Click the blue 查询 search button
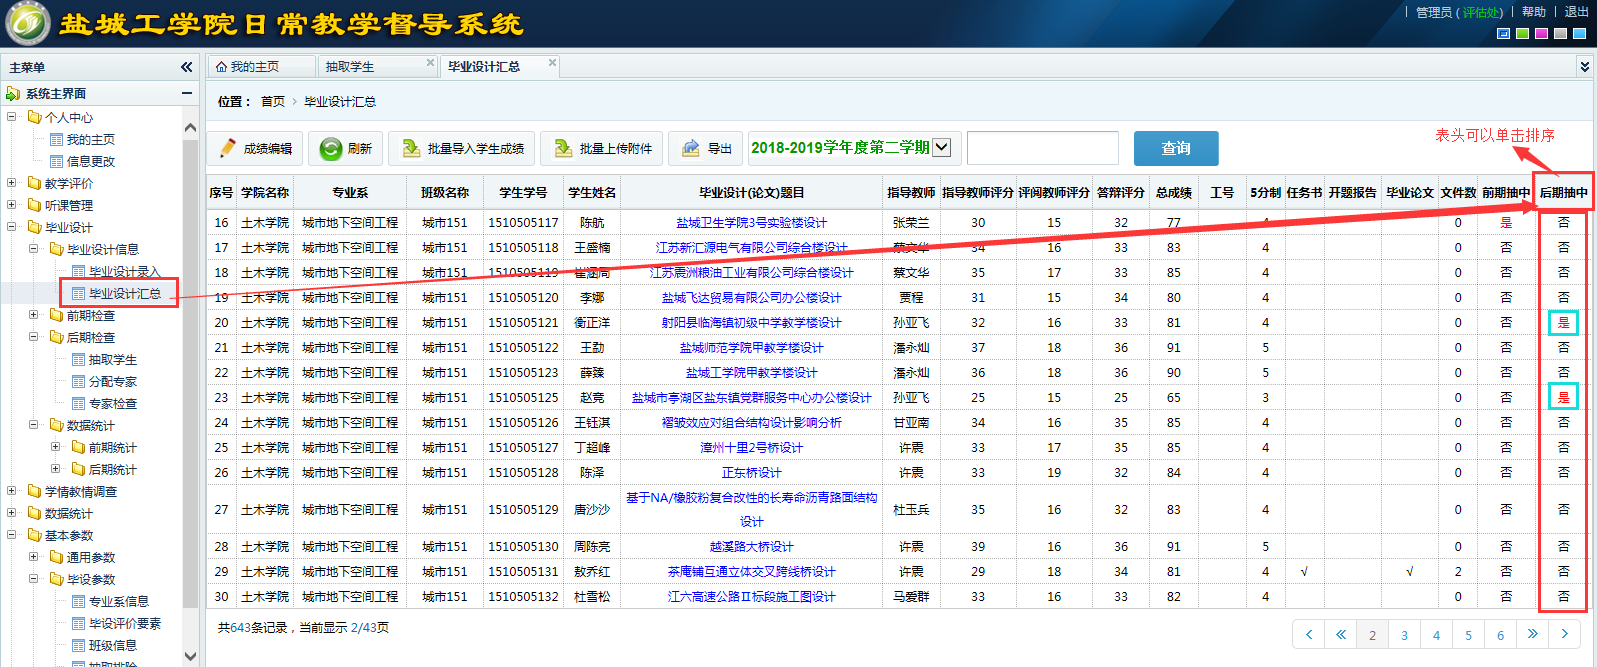The width and height of the screenshot is (1597, 667). (x=1175, y=148)
